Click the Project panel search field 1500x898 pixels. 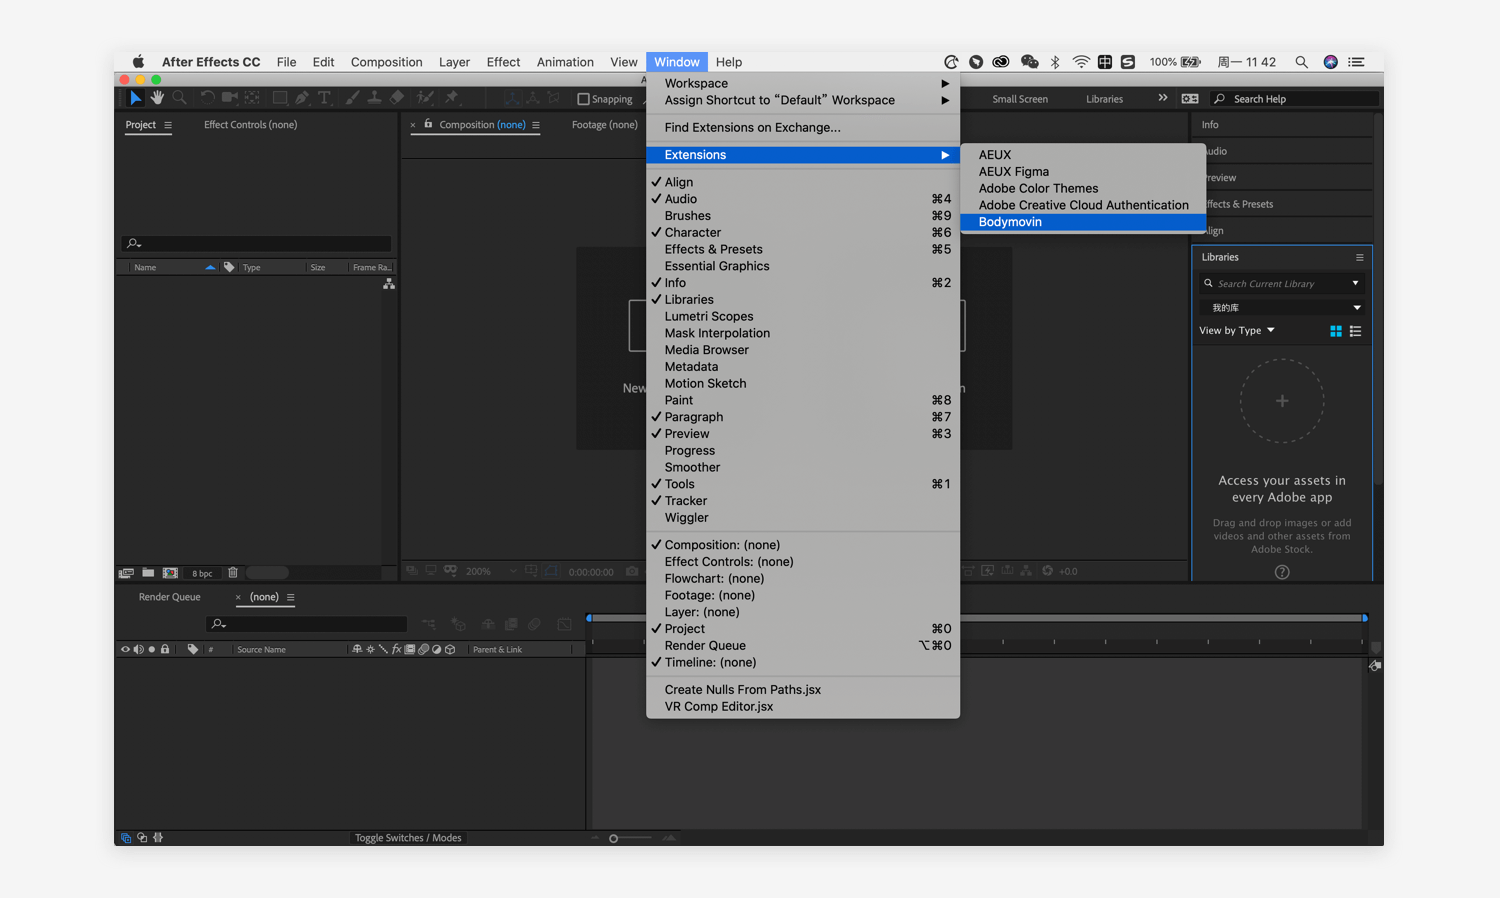(257, 243)
